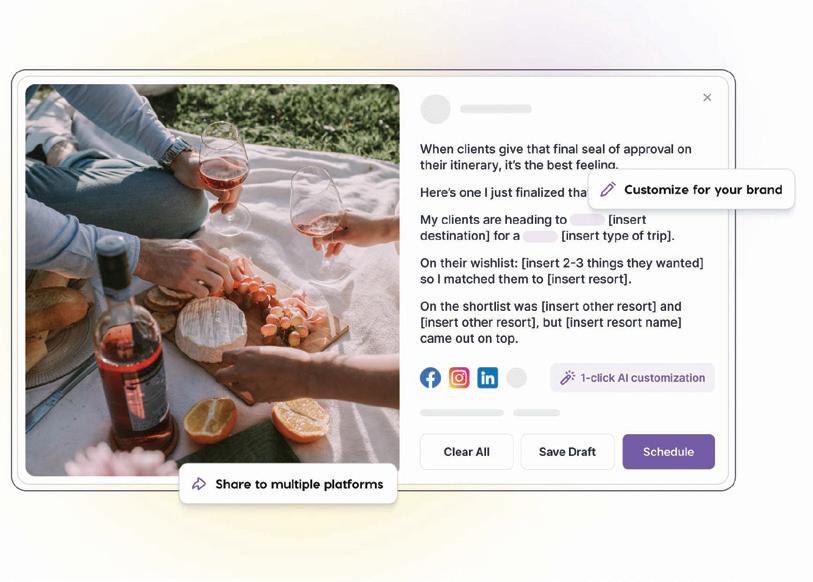Image resolution: width=813 pixels, height=582 pixels.
Task: Click the magic wand AI icon
Action: pyautogui.click(x=567, y=378)
